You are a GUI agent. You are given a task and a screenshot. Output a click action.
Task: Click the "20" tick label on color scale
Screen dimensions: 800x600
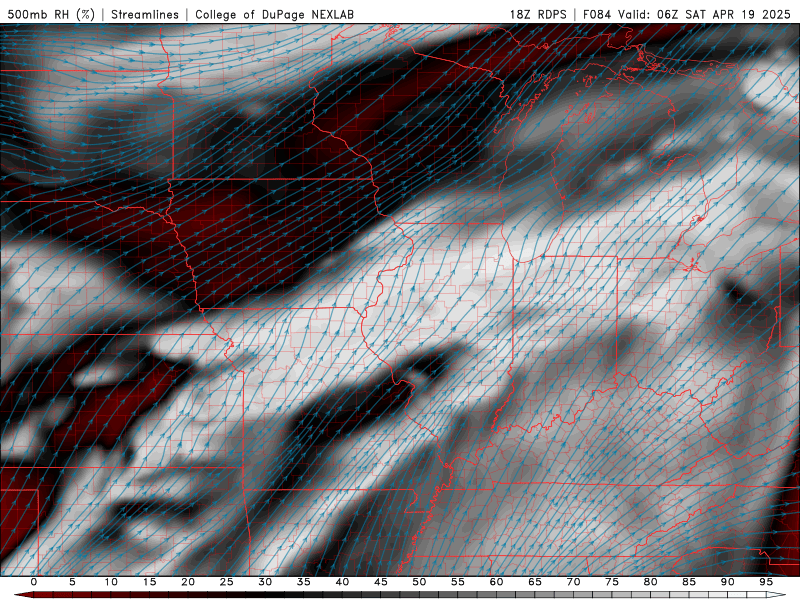pos(188,582)
